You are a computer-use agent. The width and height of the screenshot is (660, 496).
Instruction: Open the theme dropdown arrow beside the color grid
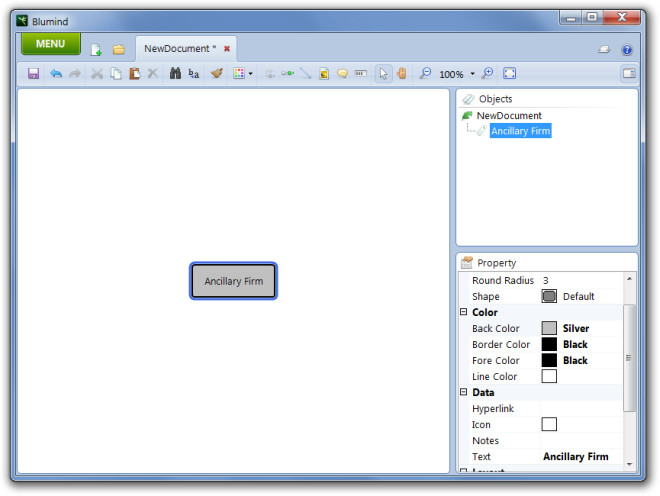point(251,74)
